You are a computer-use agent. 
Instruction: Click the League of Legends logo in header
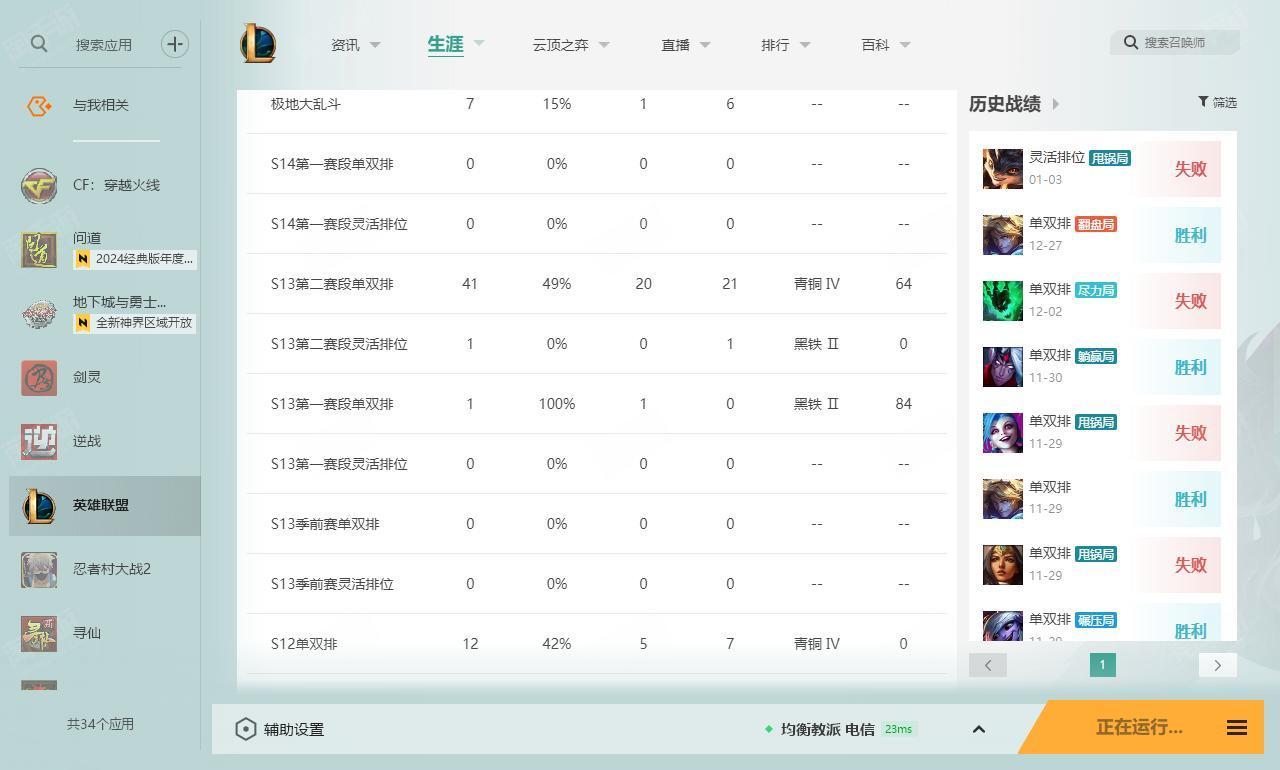(258, 44)
